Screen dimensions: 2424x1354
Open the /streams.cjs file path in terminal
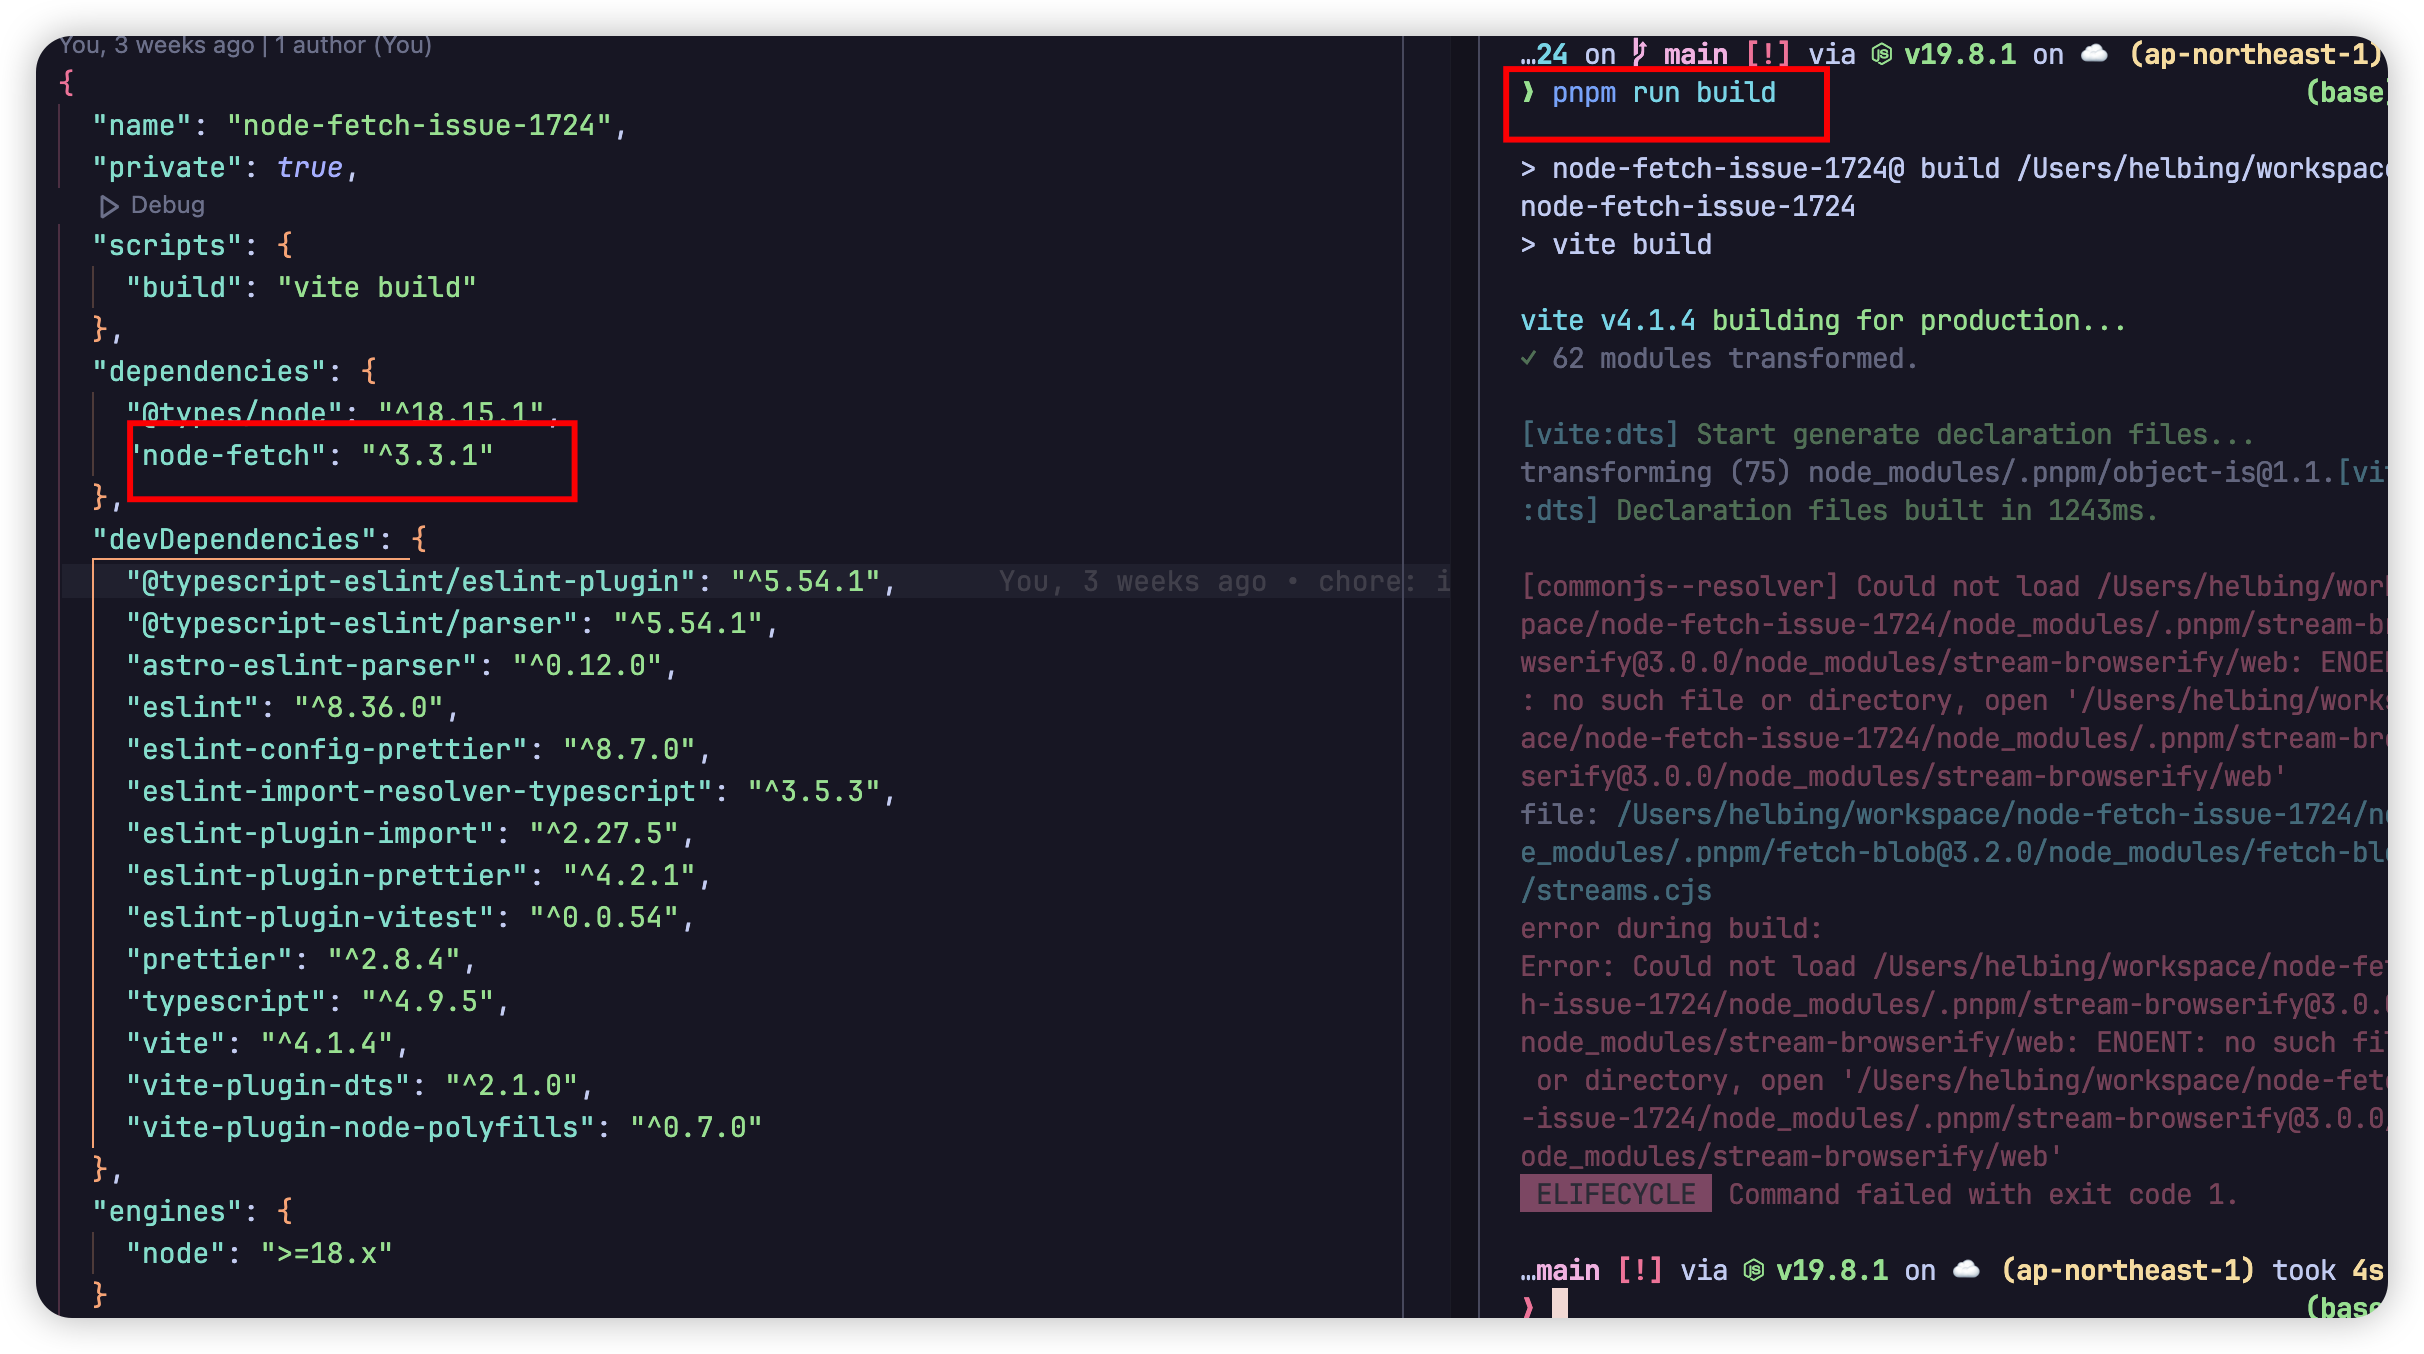coord(1616,890)
